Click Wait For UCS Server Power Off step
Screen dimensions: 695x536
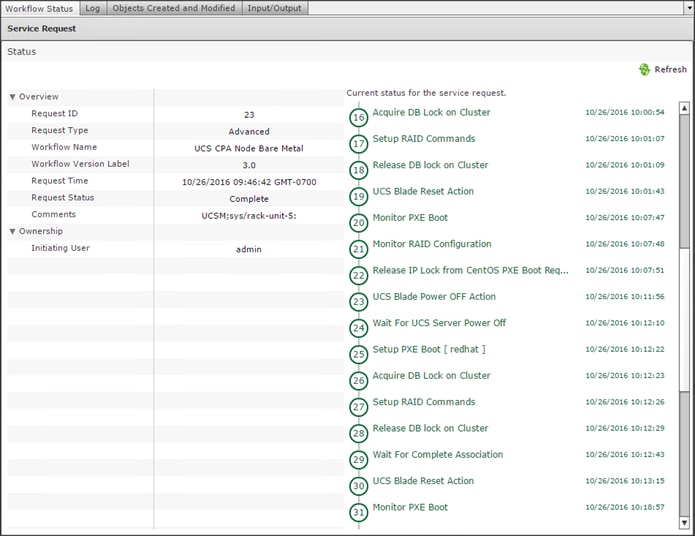(x=439, y=323)
